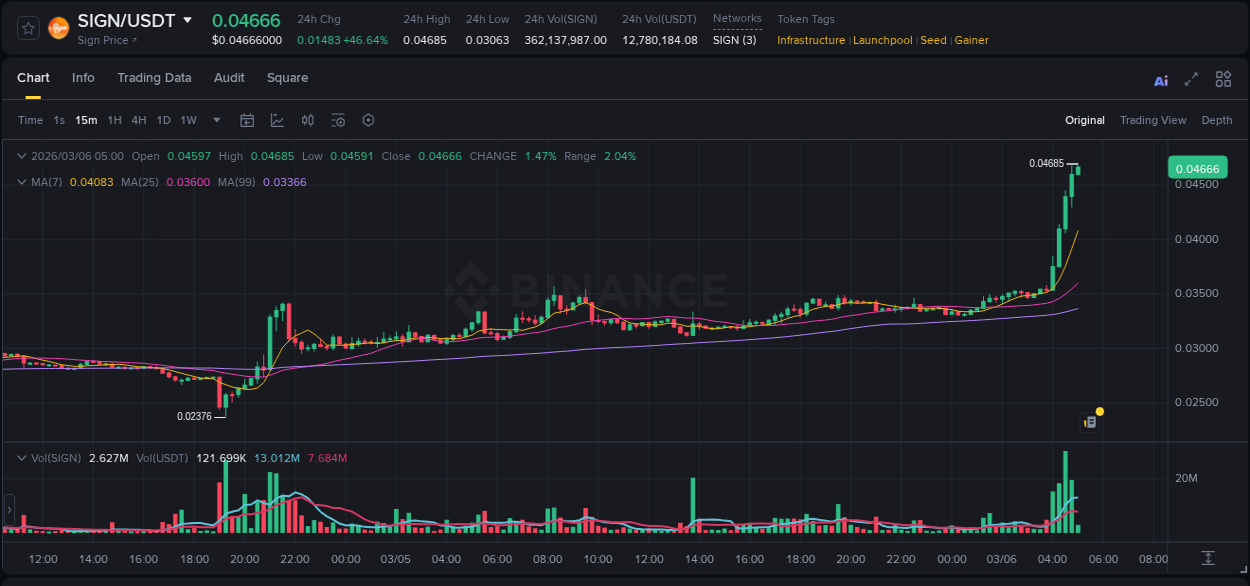Open the SIGN/USDT pair selector dropdown
This screenshot has width=1250, height=586.
click(x=188, y=20)
